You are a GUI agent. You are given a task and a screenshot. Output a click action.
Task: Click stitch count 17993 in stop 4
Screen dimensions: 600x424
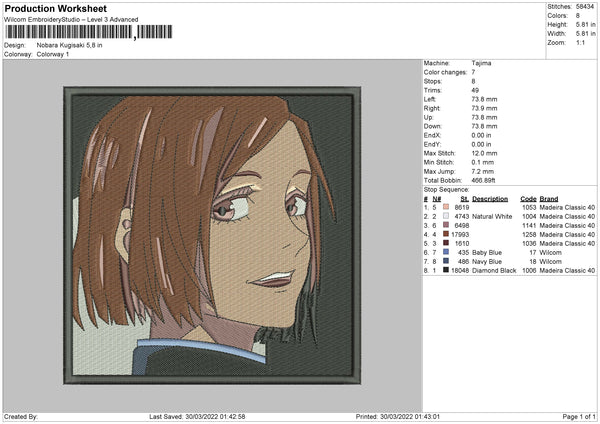[x=460, y=234]
